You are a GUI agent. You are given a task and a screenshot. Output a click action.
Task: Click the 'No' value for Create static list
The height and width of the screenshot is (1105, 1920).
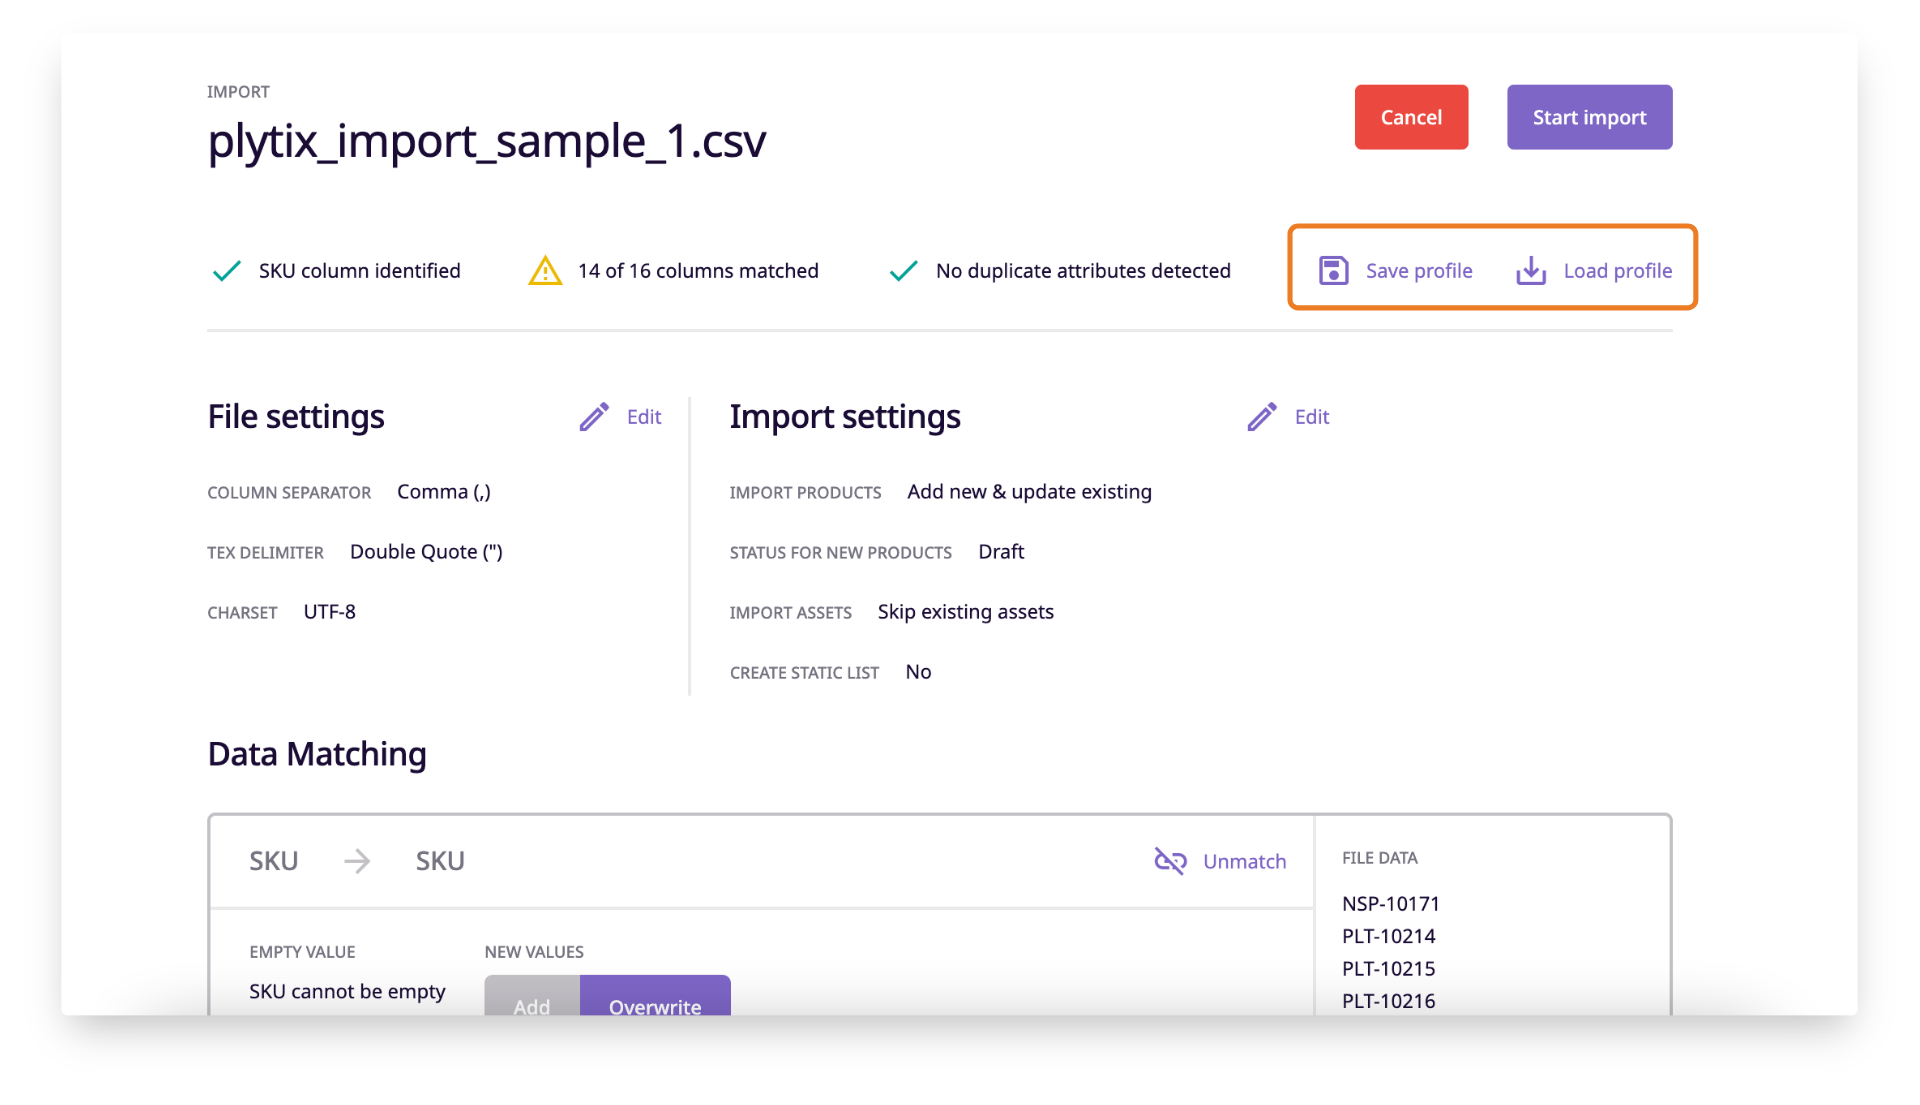pyautogui.click(x=918, y=672)
